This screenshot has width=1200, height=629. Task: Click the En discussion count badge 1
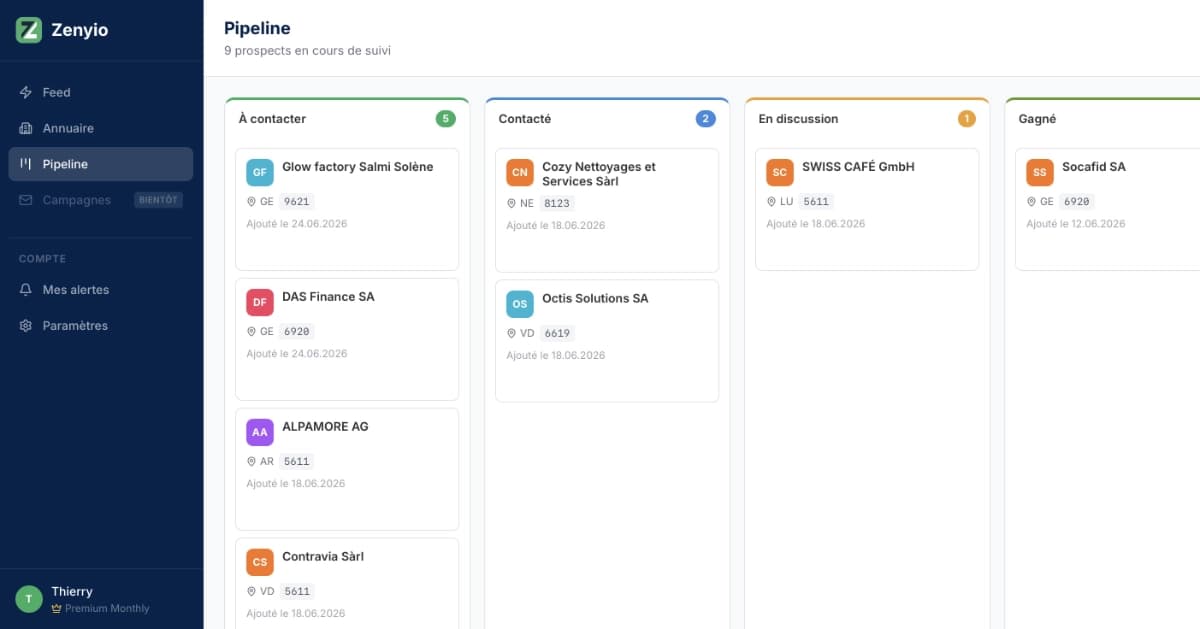966,119
